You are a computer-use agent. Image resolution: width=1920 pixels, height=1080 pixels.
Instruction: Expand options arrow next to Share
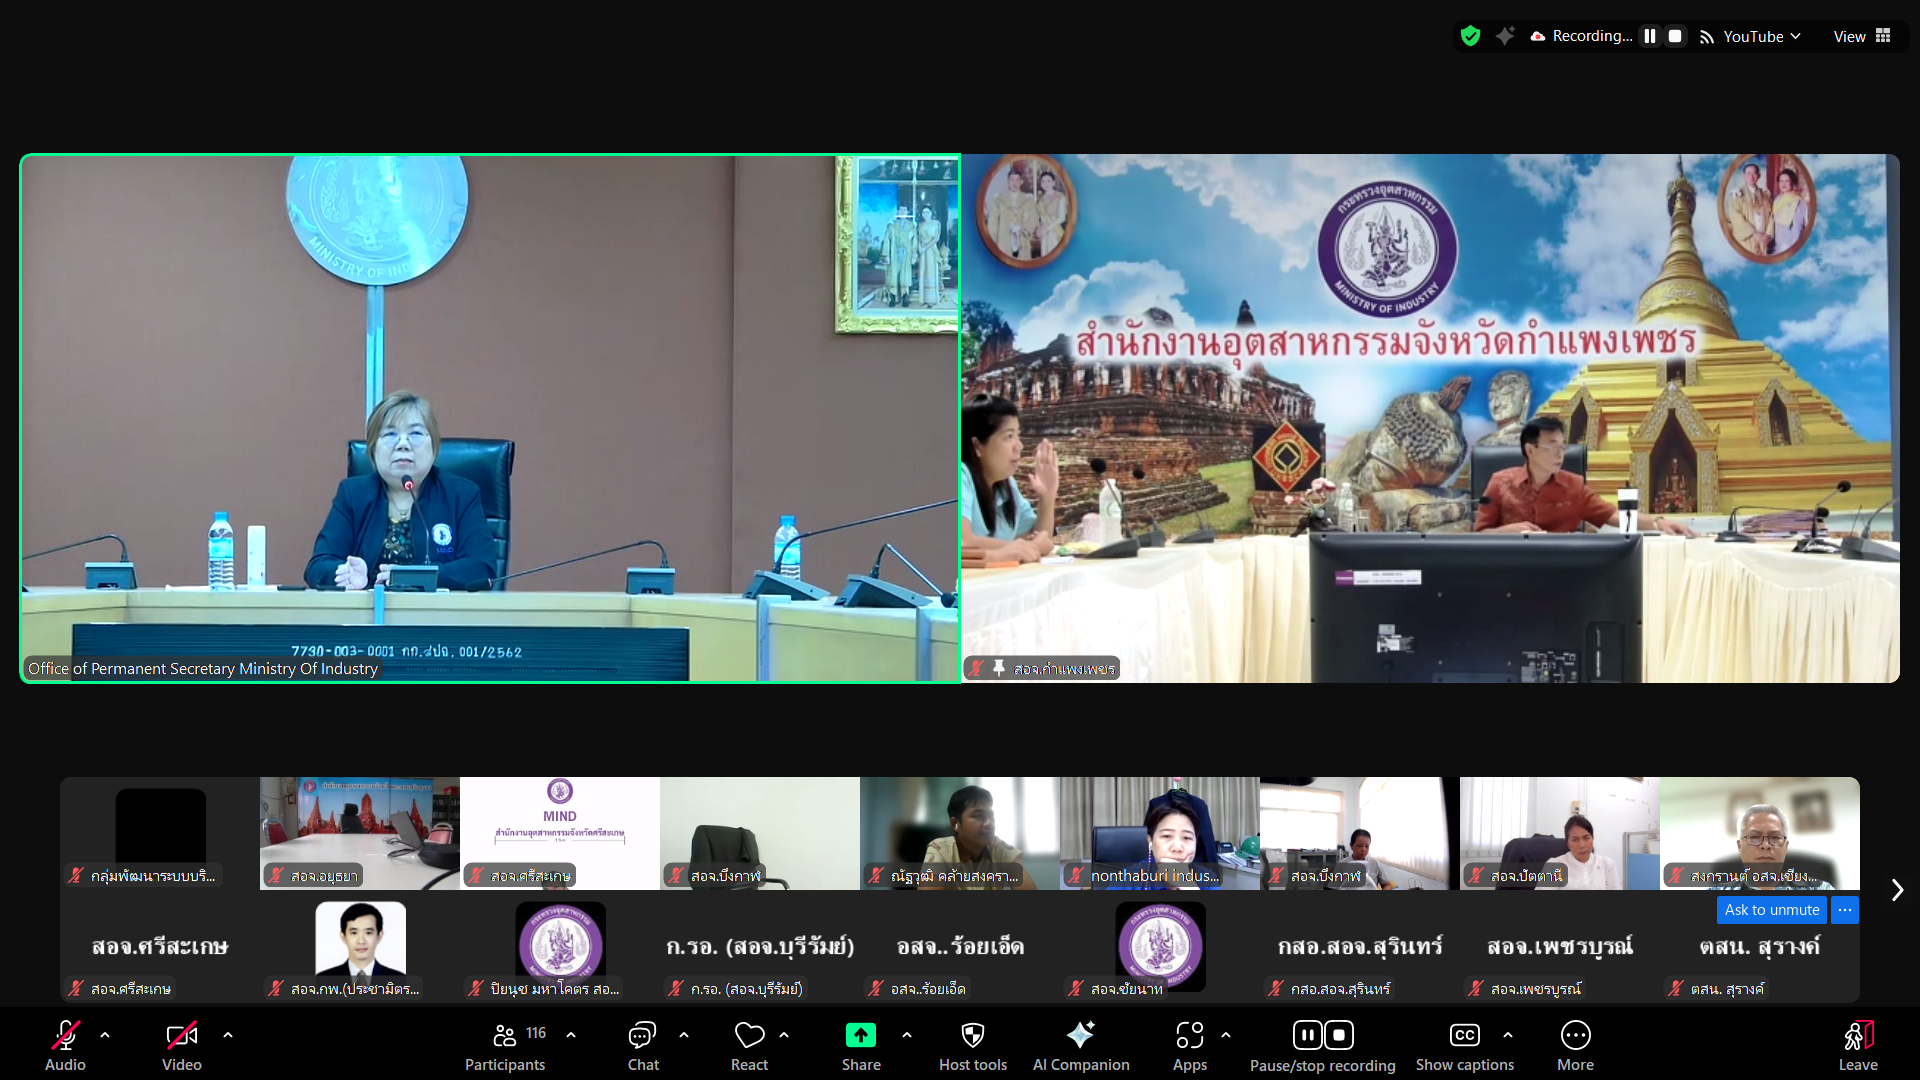907,1036
